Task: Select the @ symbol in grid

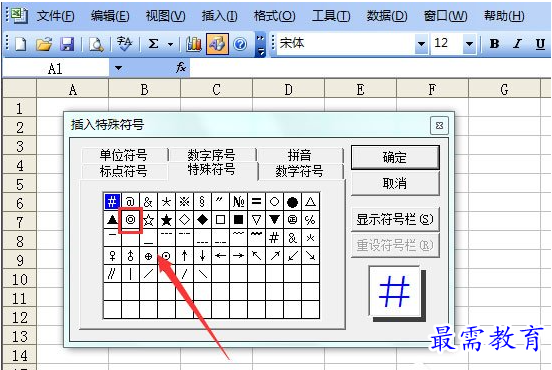Action: point(130,202)
